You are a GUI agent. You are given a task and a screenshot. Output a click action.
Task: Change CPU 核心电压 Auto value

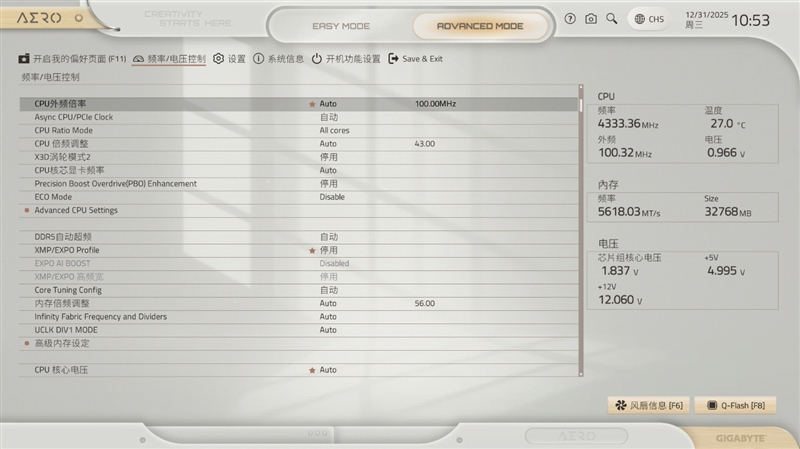click(x=328, y=370)
